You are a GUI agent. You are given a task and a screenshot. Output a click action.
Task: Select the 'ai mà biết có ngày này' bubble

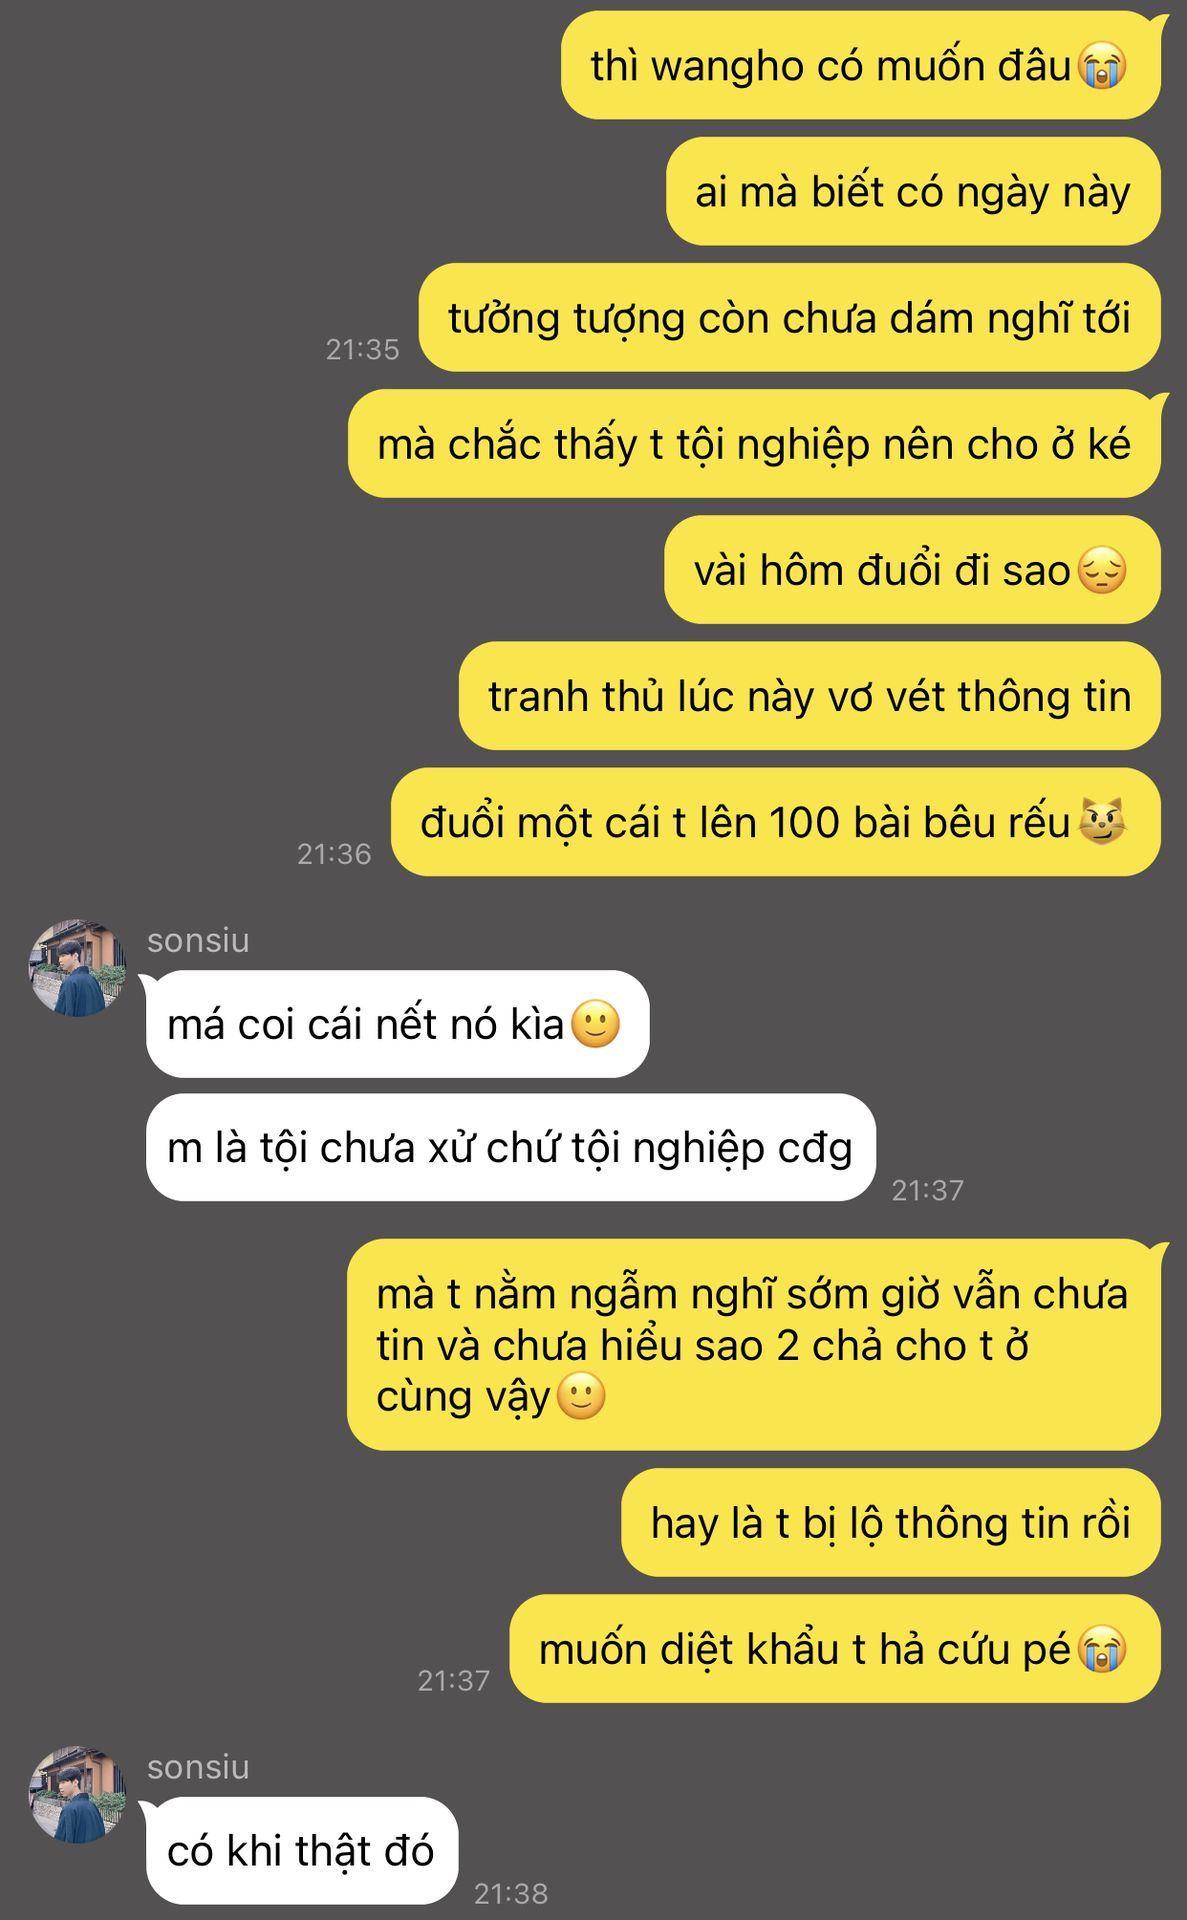pos(913,191)
